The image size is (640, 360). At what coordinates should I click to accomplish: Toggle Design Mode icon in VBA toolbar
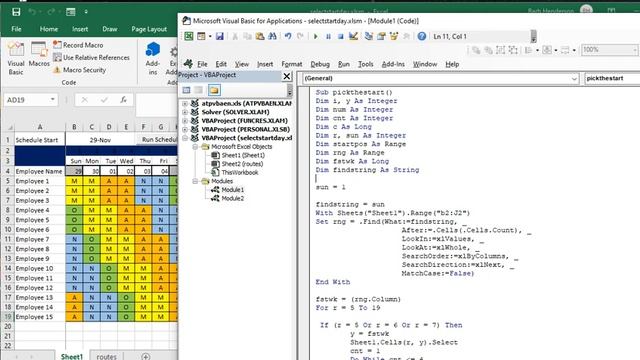coord(353,36)
